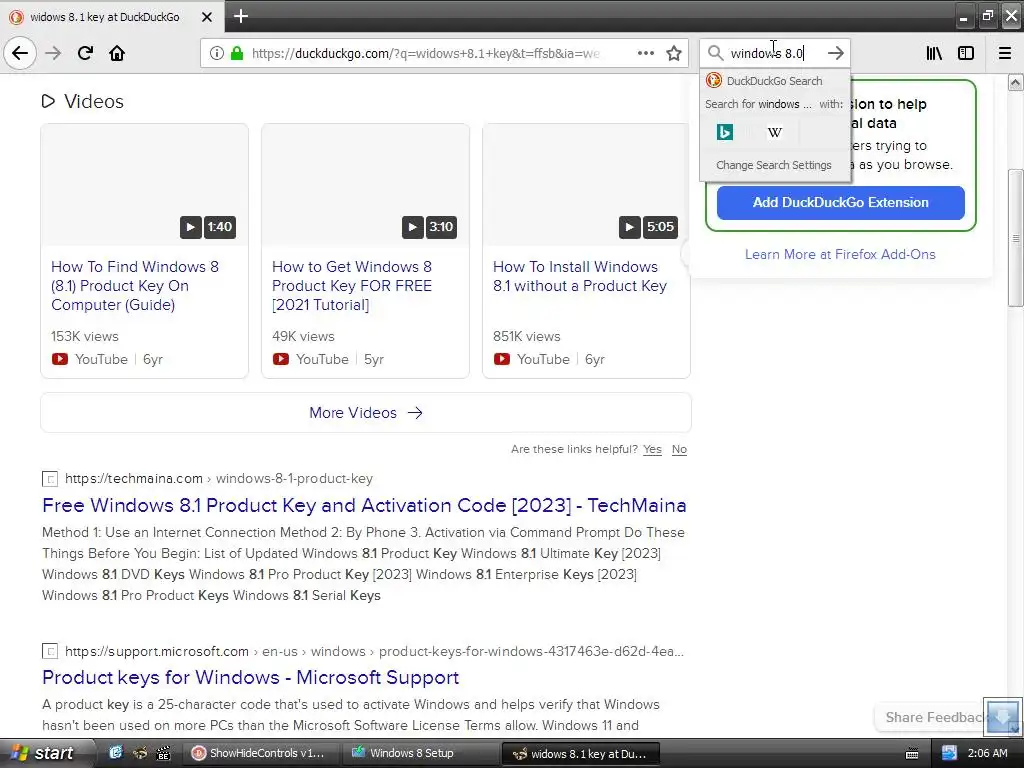The height and width of the screenshot is (768, 1024).
Task: Go back with the back arrow button
Action: [20, 53]
